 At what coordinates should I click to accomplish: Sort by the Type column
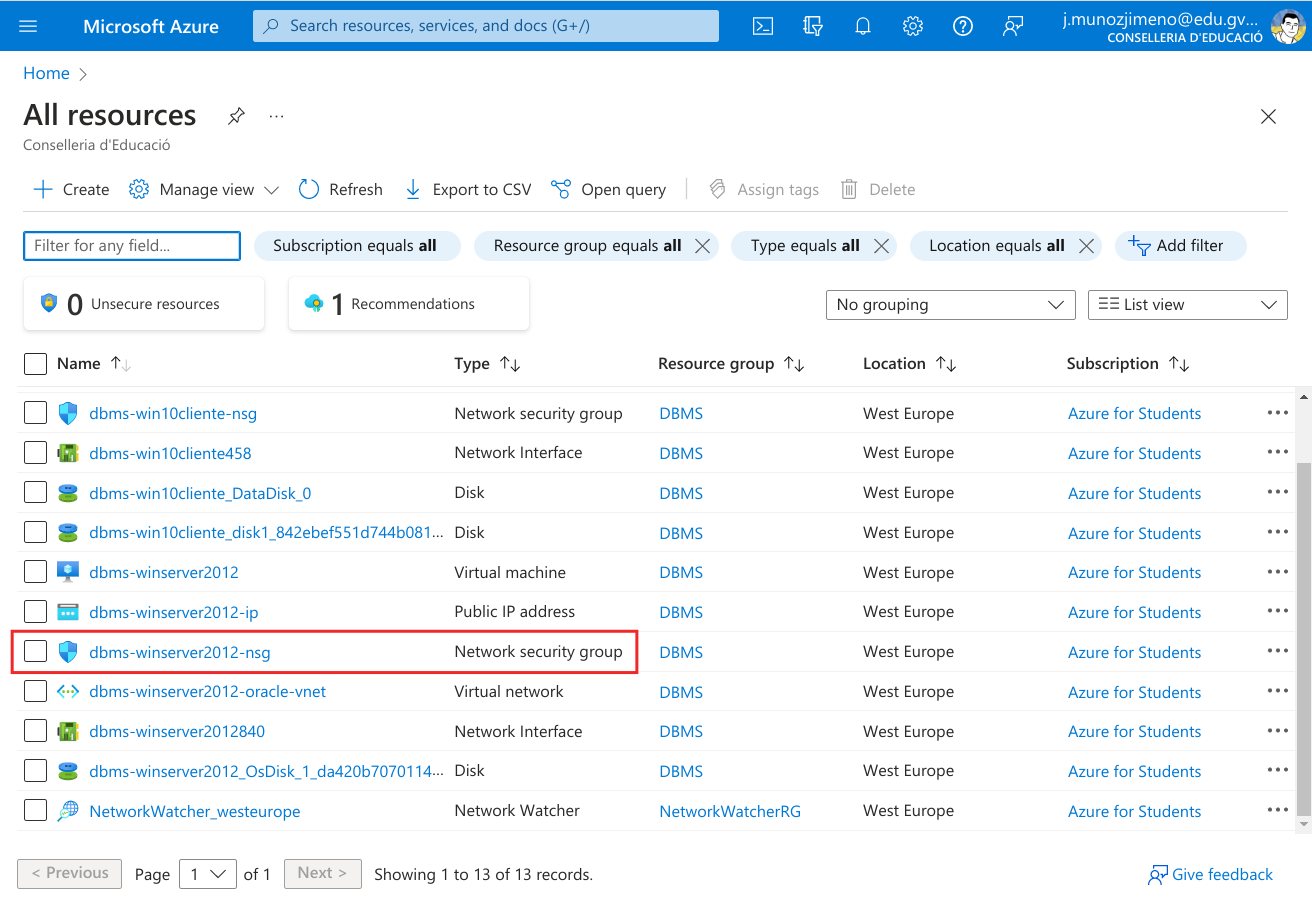coord(487,364)
